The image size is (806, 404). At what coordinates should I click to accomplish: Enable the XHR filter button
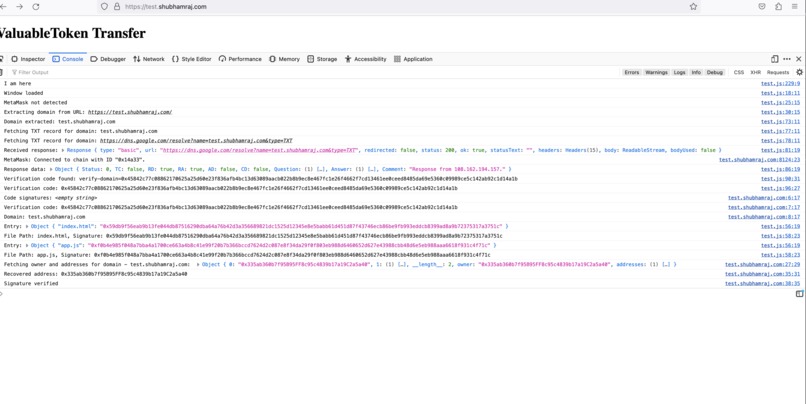(x=756, y=72)
